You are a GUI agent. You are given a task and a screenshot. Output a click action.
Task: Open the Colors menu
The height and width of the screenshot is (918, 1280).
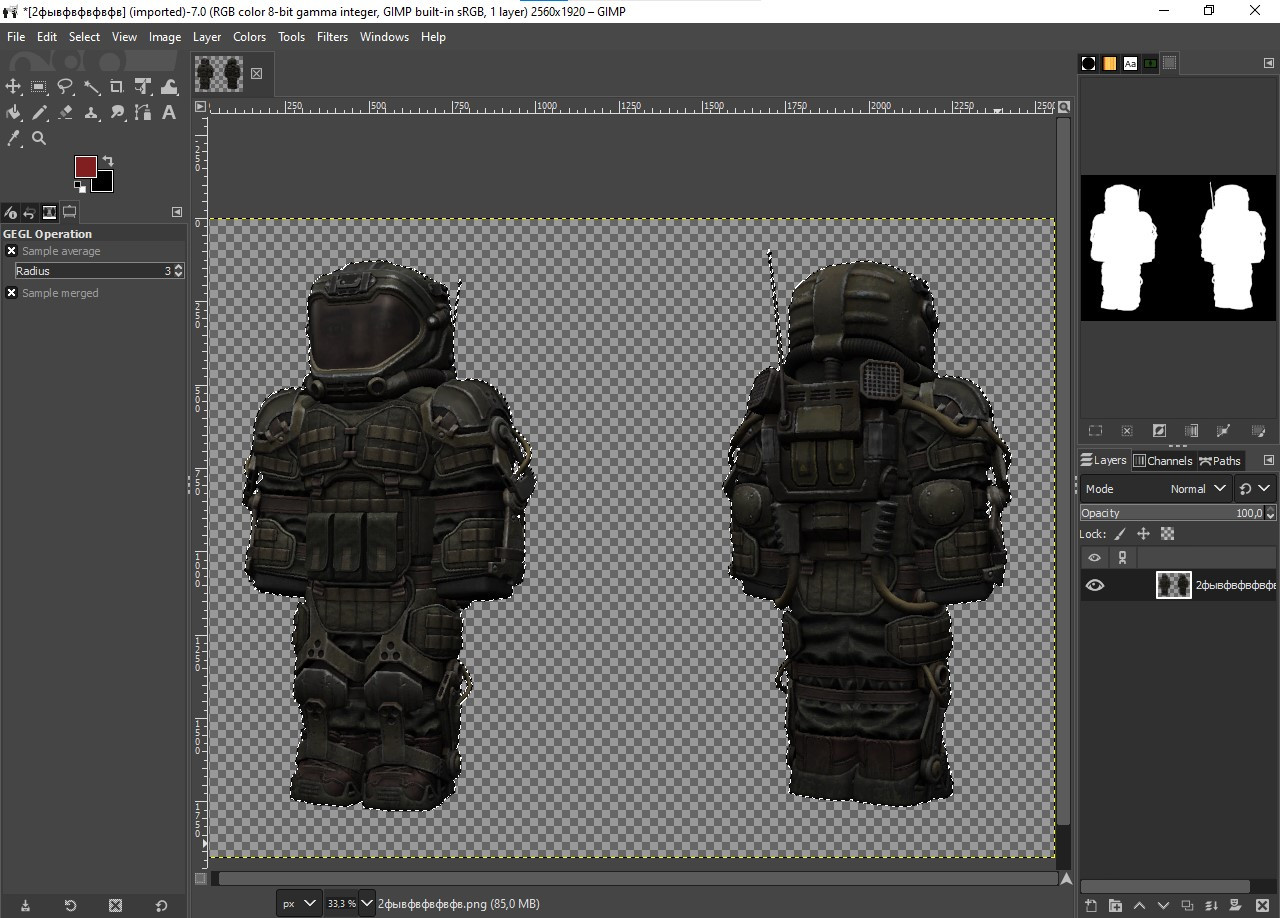[x=249, y=37]
